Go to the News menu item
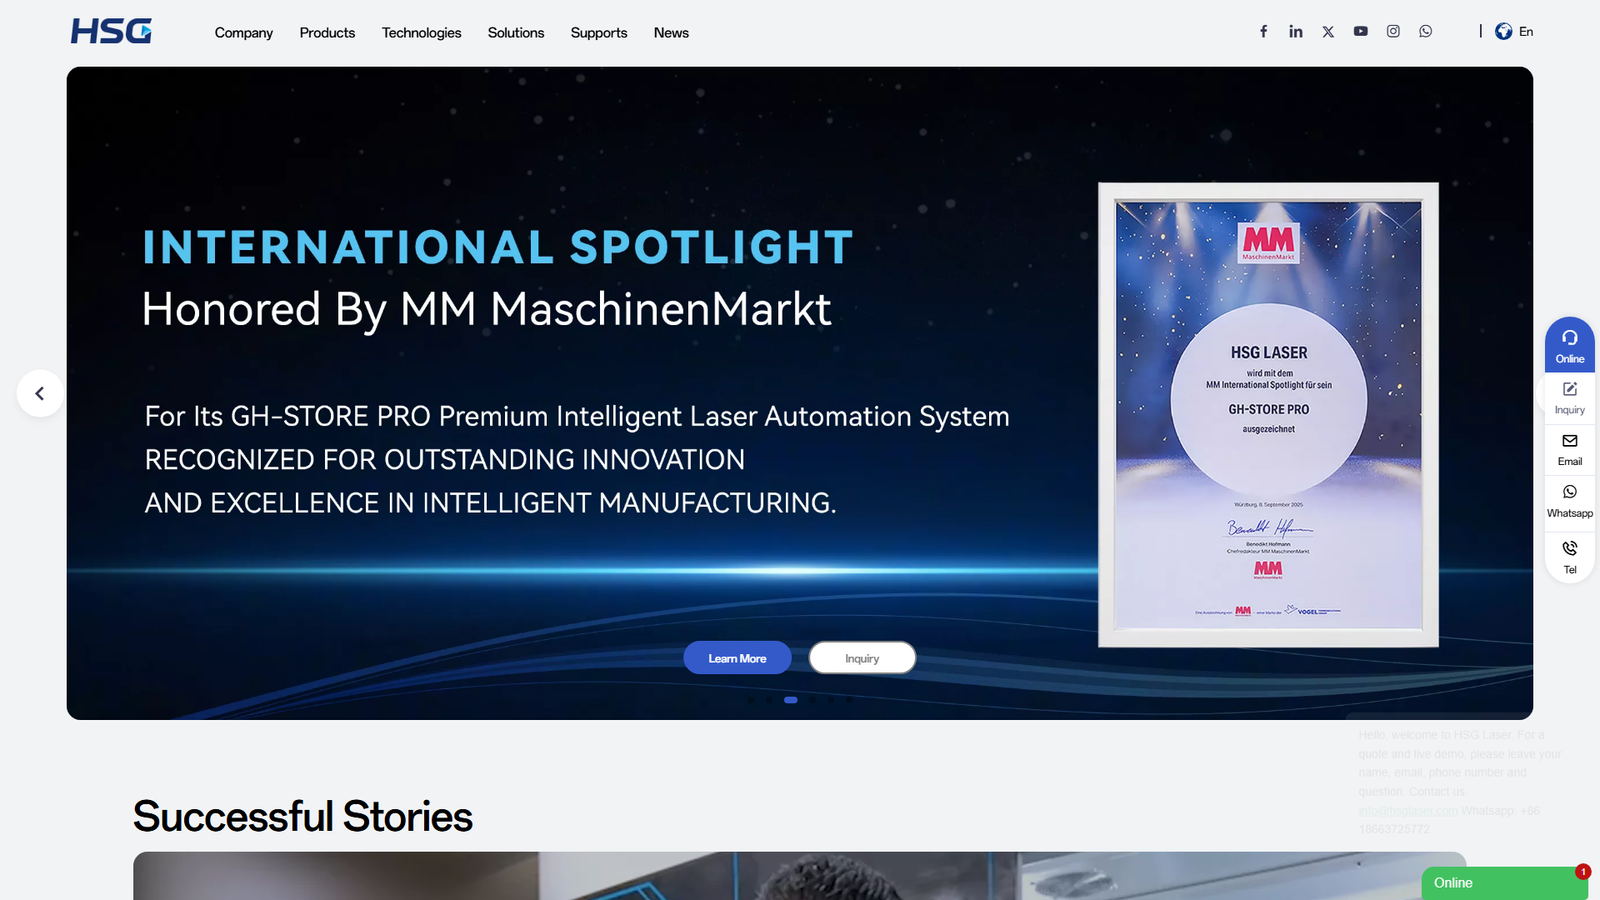The height and width of the screenshot is (900, 1600). [671, 33]
